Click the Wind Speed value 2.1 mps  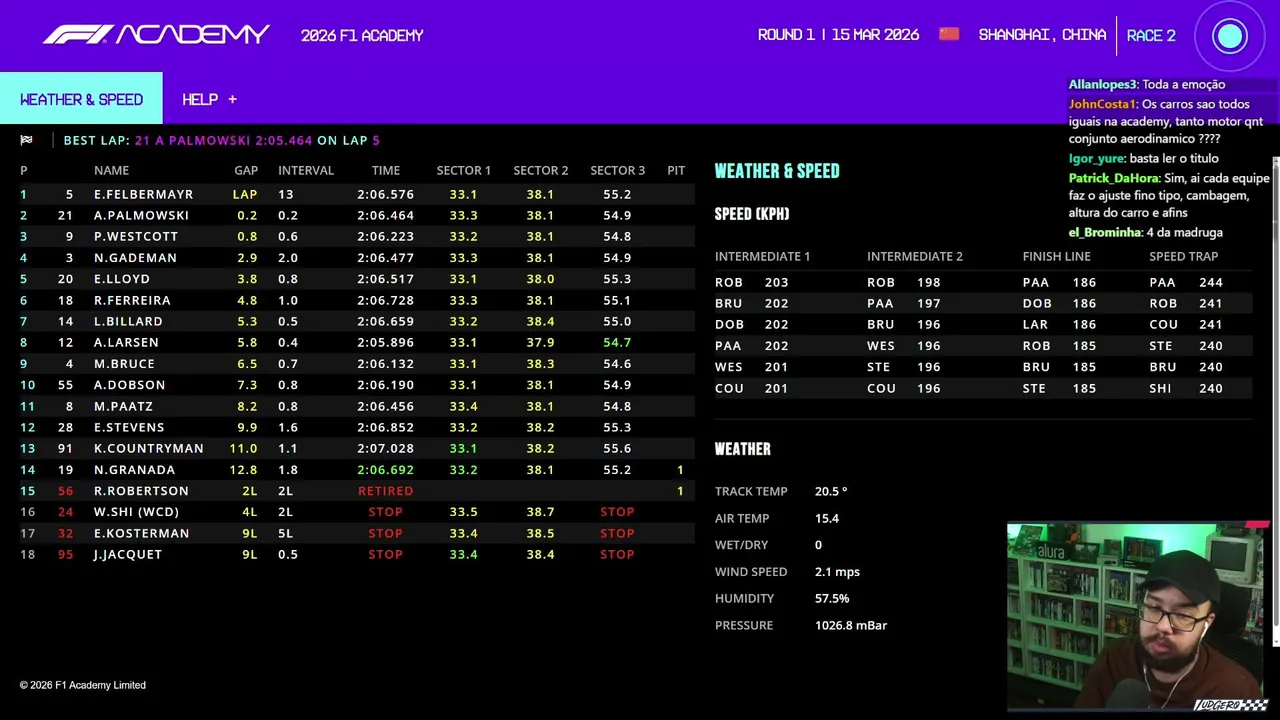tap(837, 571)
